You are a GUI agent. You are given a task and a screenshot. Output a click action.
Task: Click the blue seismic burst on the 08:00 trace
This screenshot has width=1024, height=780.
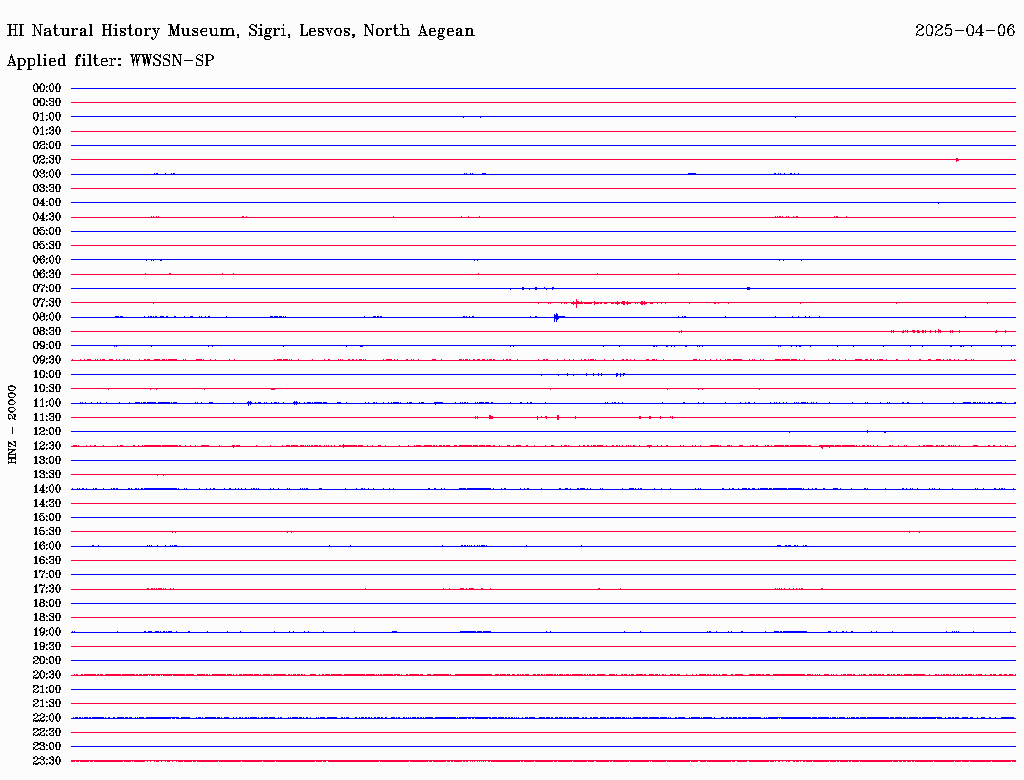tap(558, 317)
